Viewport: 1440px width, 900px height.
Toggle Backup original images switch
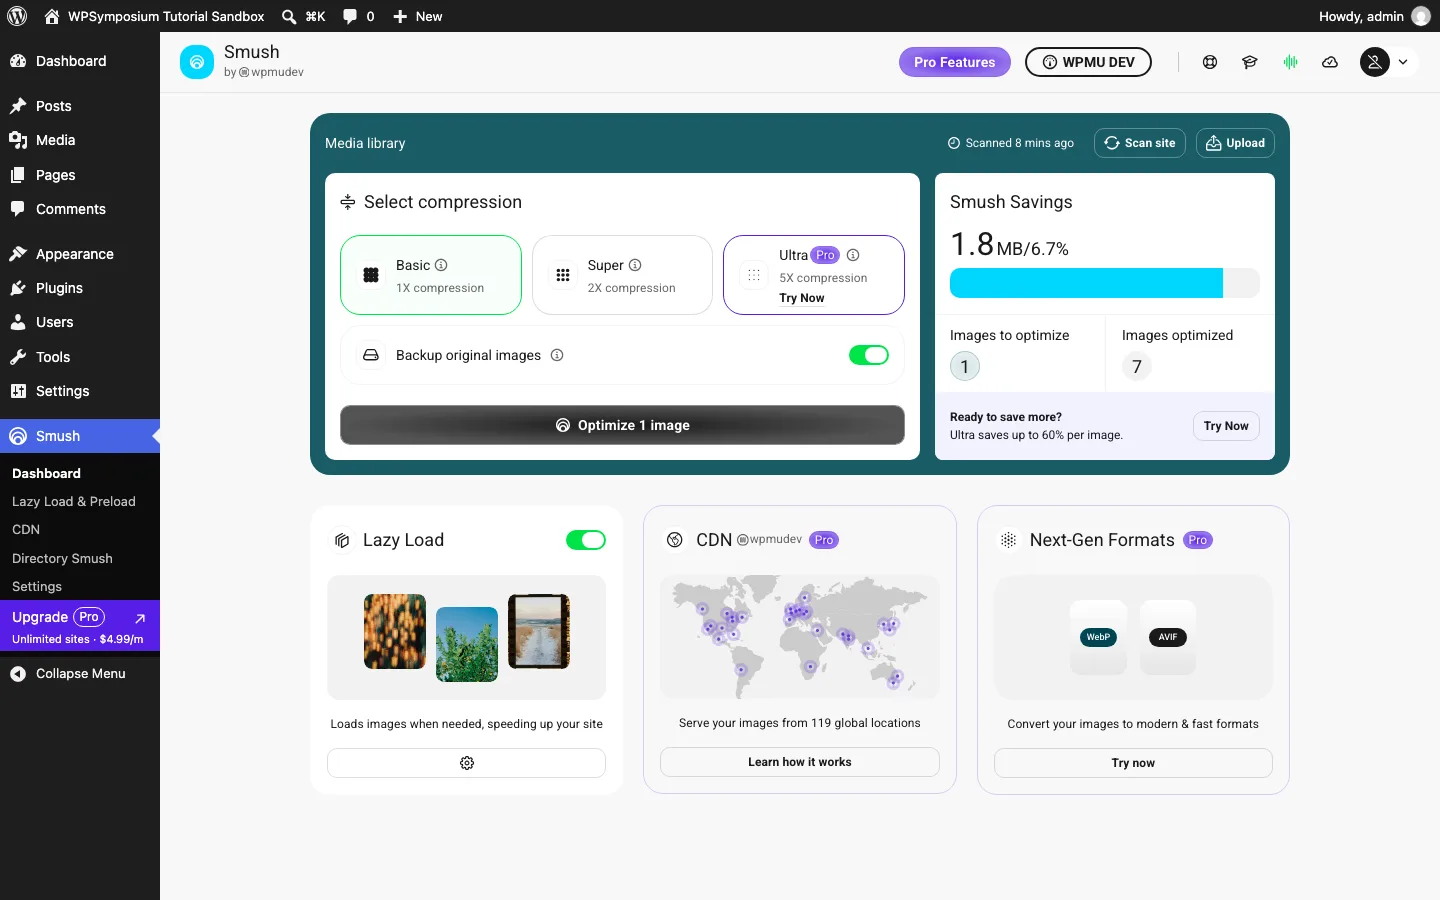pyautogui.click(x=869, y=355)
